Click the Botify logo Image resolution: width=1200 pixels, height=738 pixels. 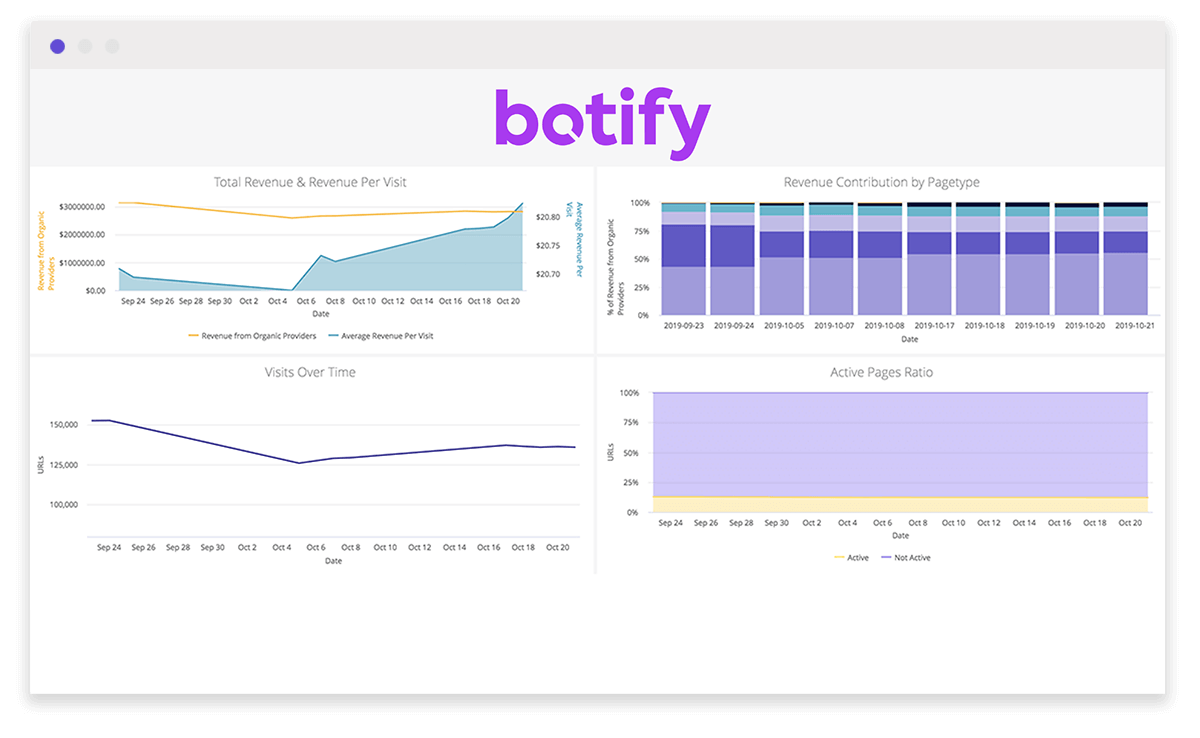coord(600,118)
